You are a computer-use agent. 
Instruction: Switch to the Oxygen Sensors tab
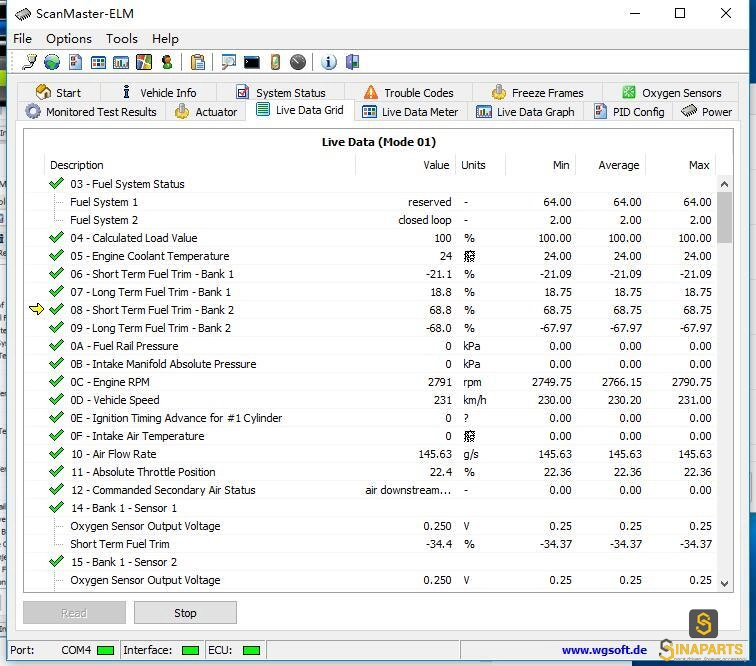(x=671, y=92)
